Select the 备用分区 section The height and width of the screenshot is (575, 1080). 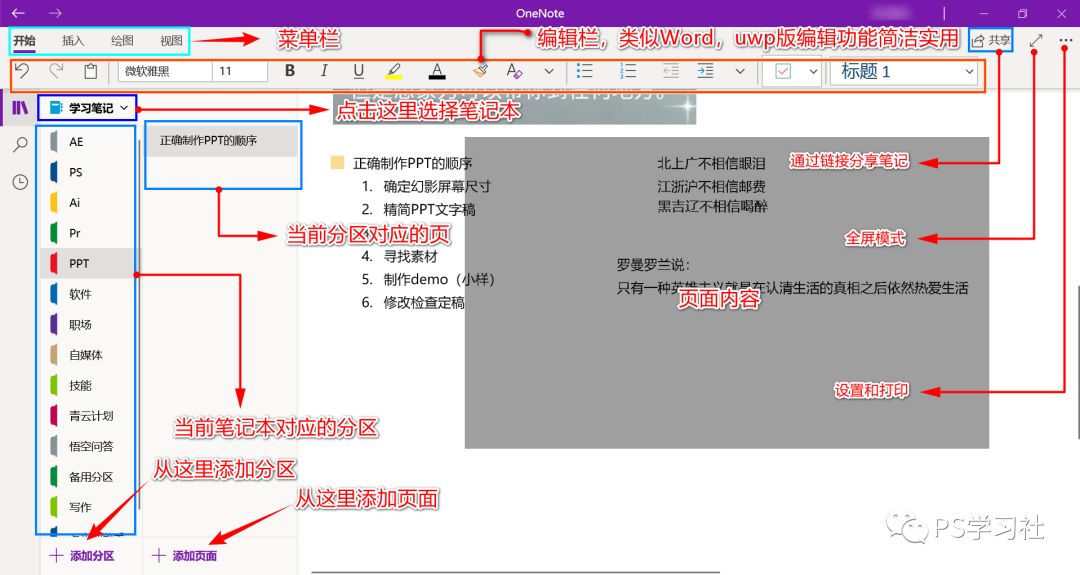(88, 476)
